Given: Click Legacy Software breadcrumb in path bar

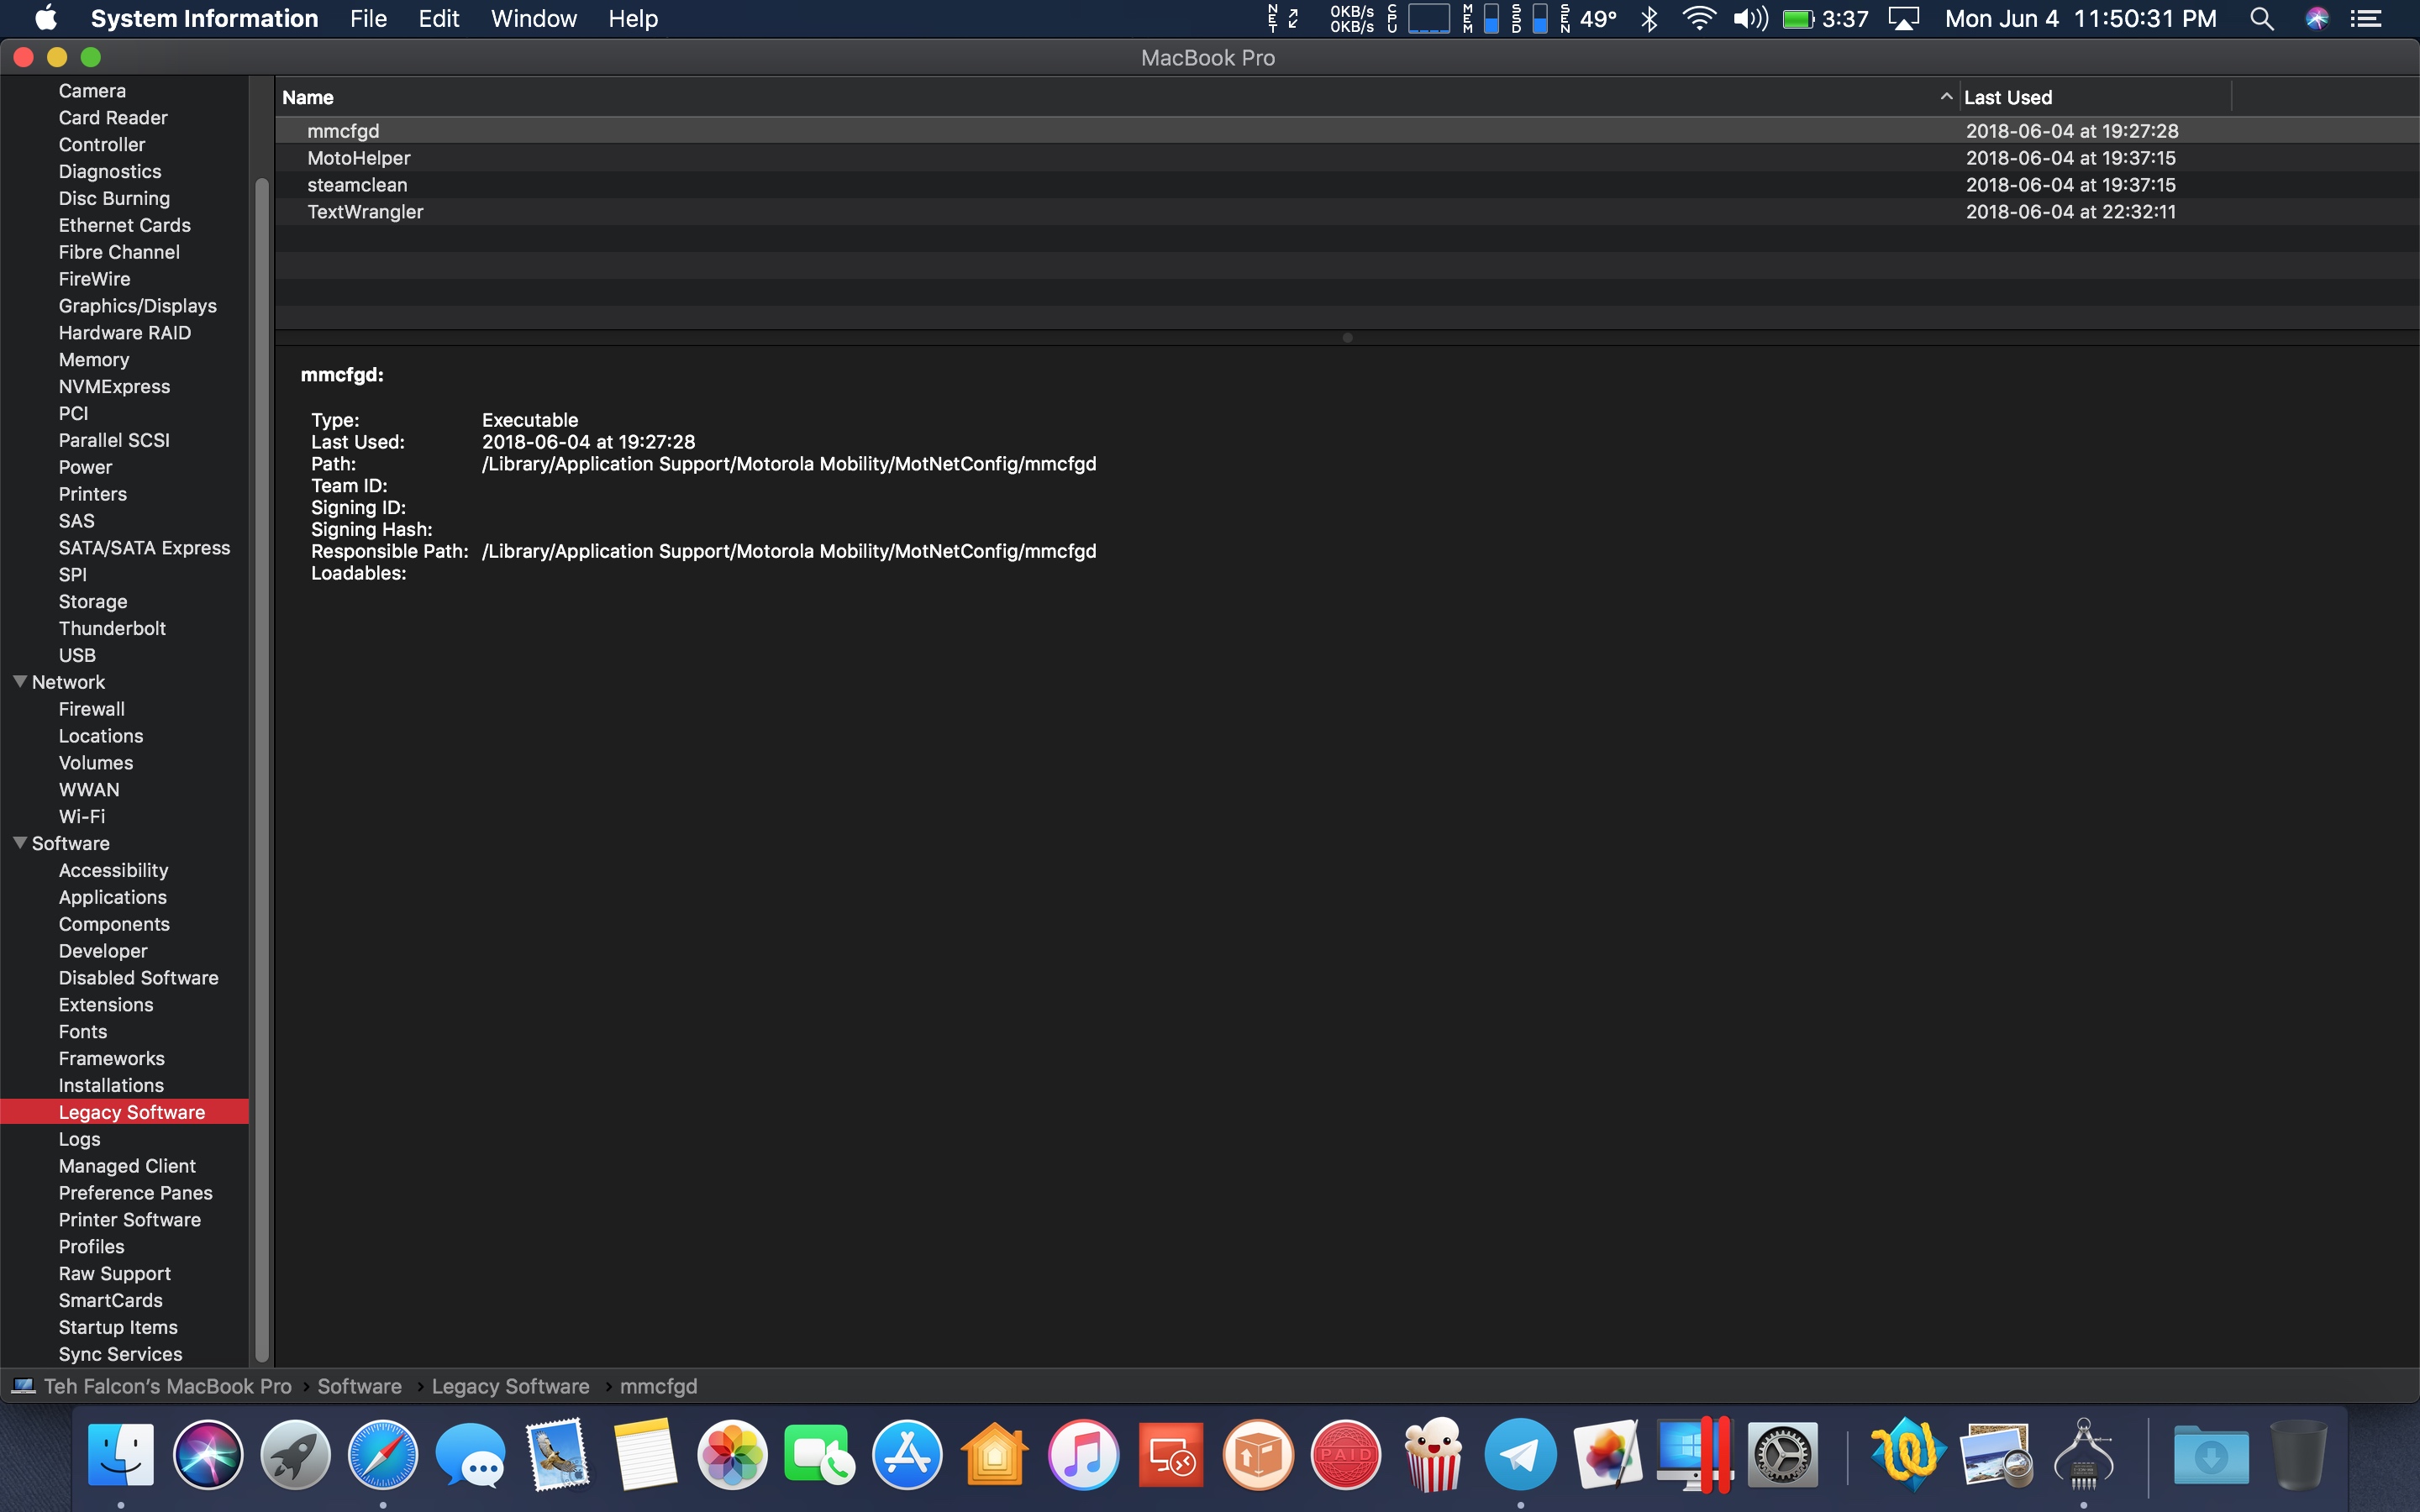Looking at the screenshot, I should 510,1386.
